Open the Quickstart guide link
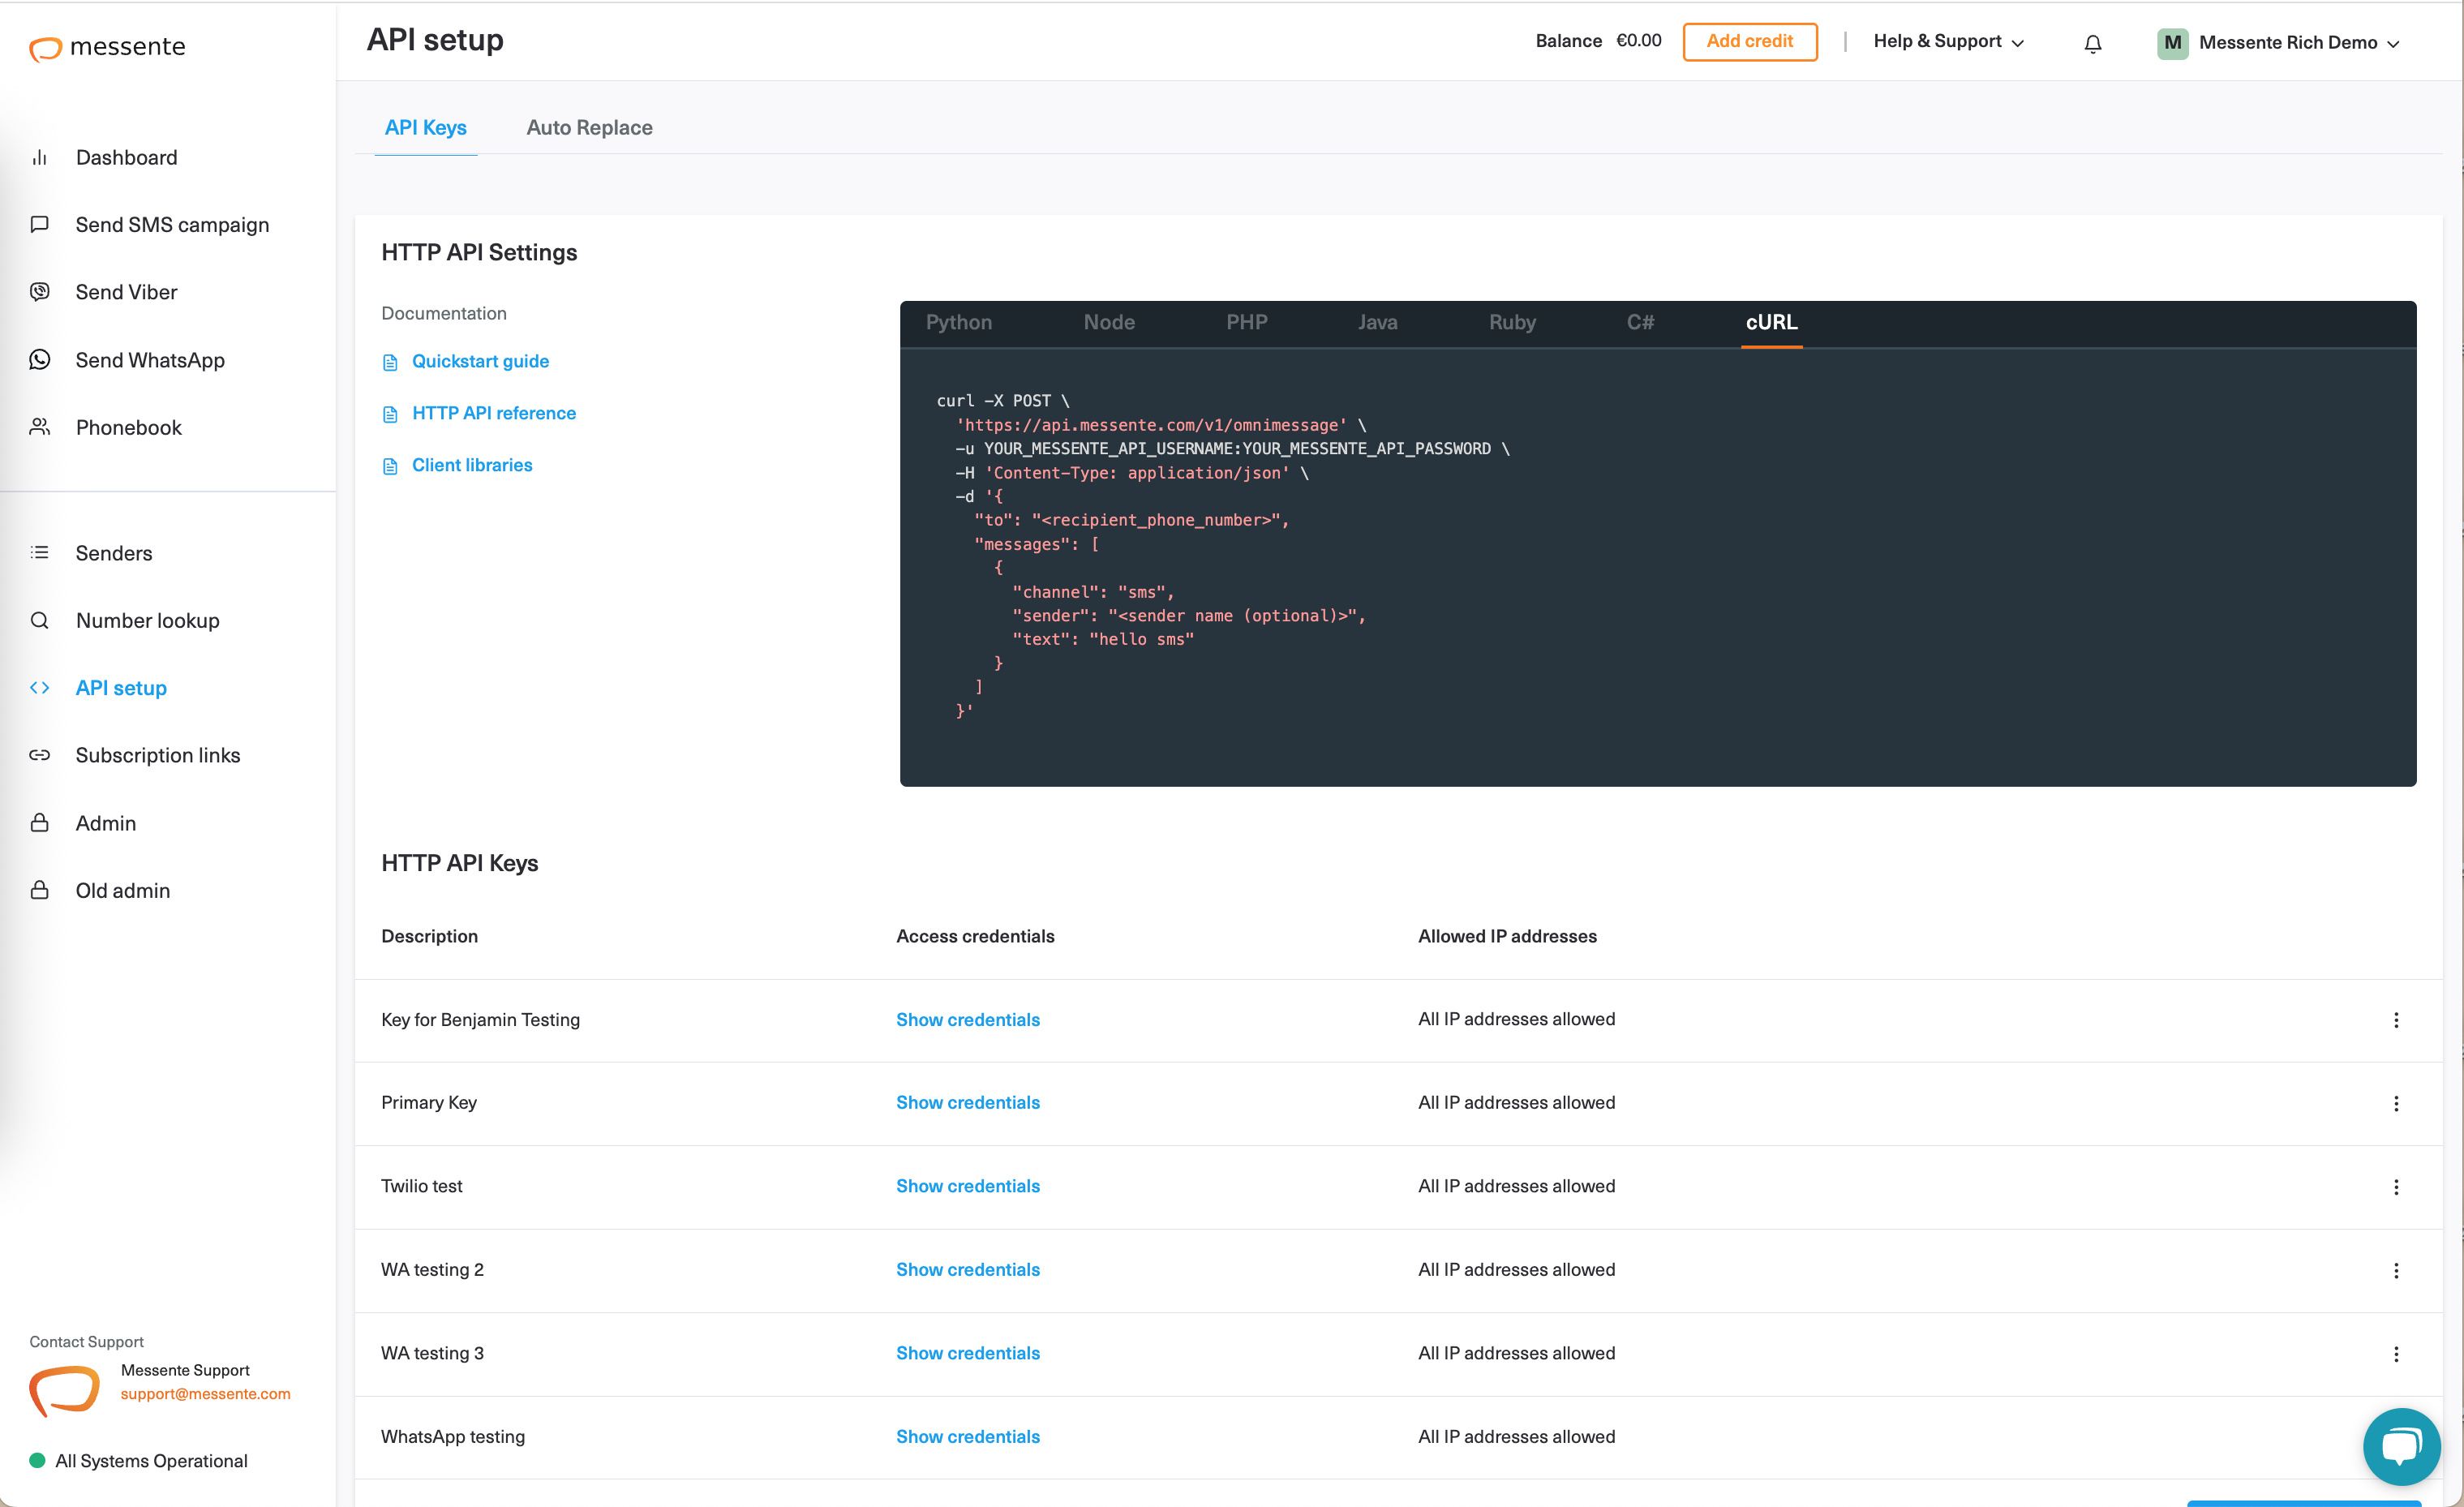Image resolution: width=2464 pixels, height=1507 pixels. click(x=481, y=361)
